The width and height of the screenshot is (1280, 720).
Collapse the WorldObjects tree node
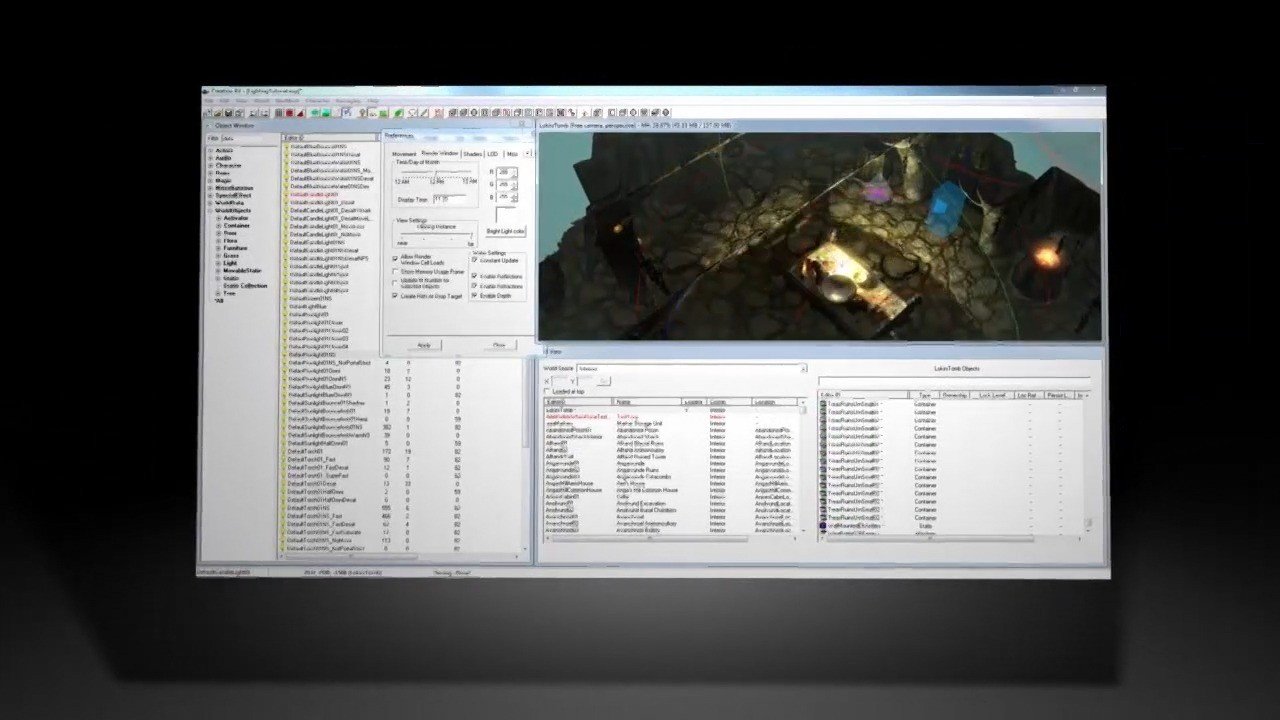pyautogui.click(x=210, y=211)
